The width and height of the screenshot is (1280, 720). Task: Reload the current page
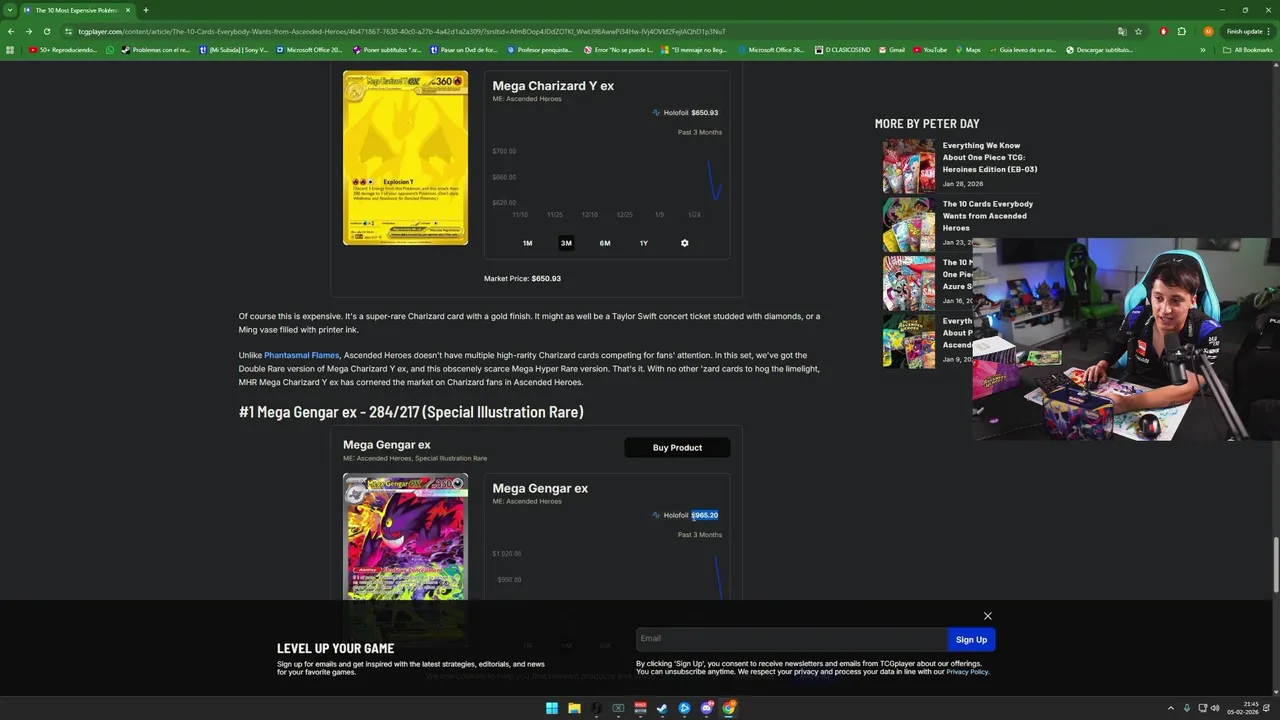click(46, 31)
